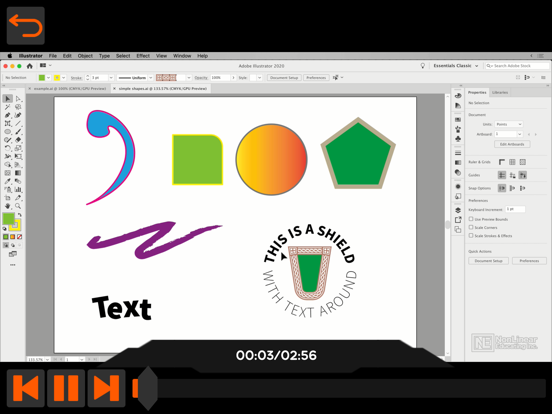Open the Units dropdown showing Points
Viewport: 552px width, 414px height.
509,124
